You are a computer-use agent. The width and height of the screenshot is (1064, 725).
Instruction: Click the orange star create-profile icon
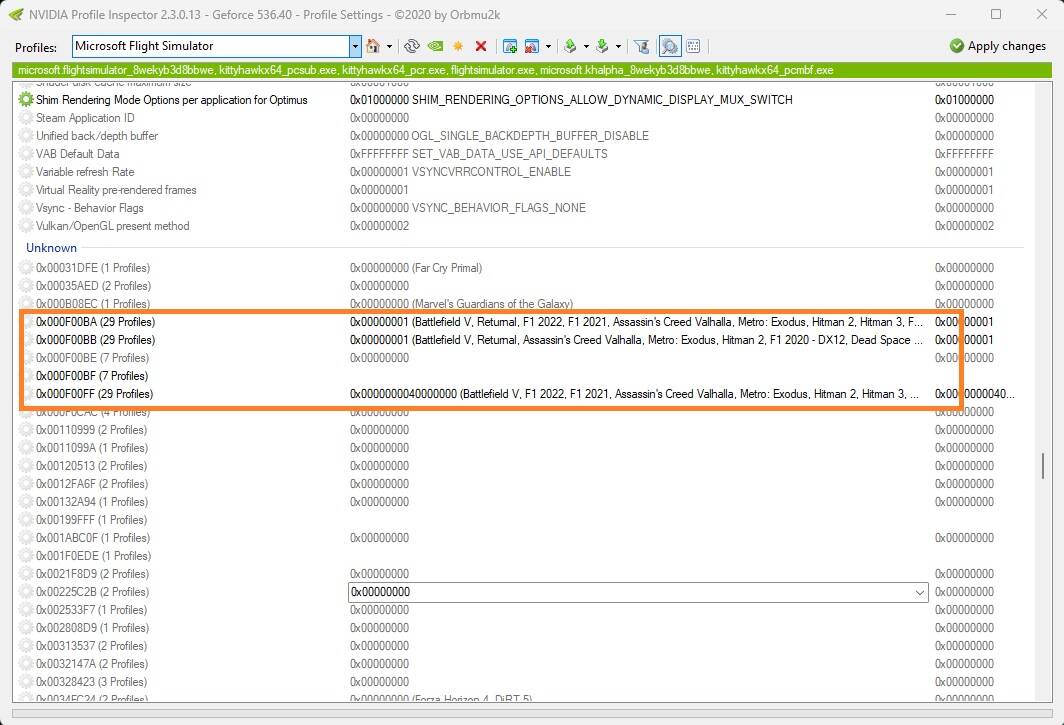(x=458, y=46)
